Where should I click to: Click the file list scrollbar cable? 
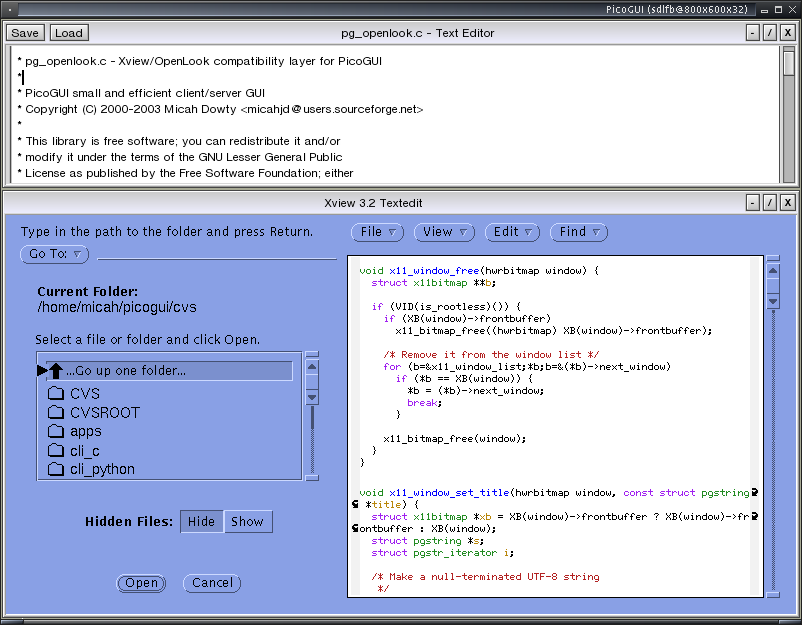(312, 440)
